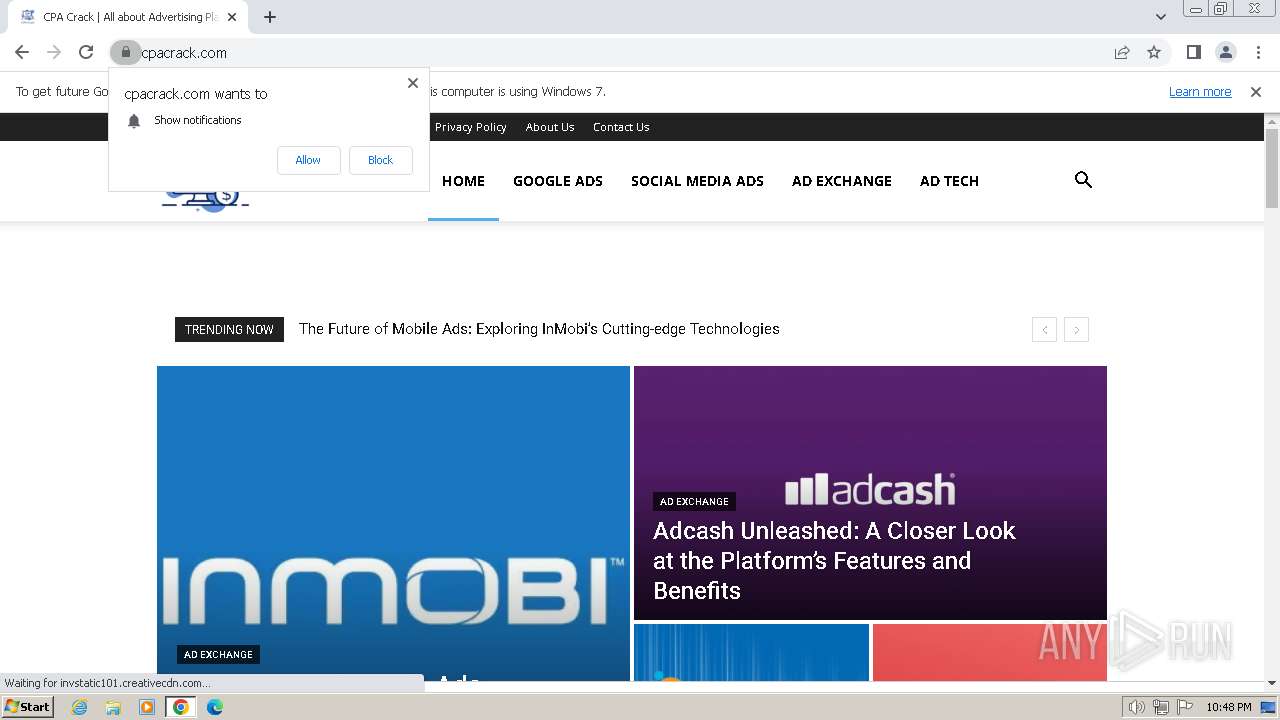Go back using the browser back arrow
This screenshot has height=720, width=1280.
(x=22, y=52)
